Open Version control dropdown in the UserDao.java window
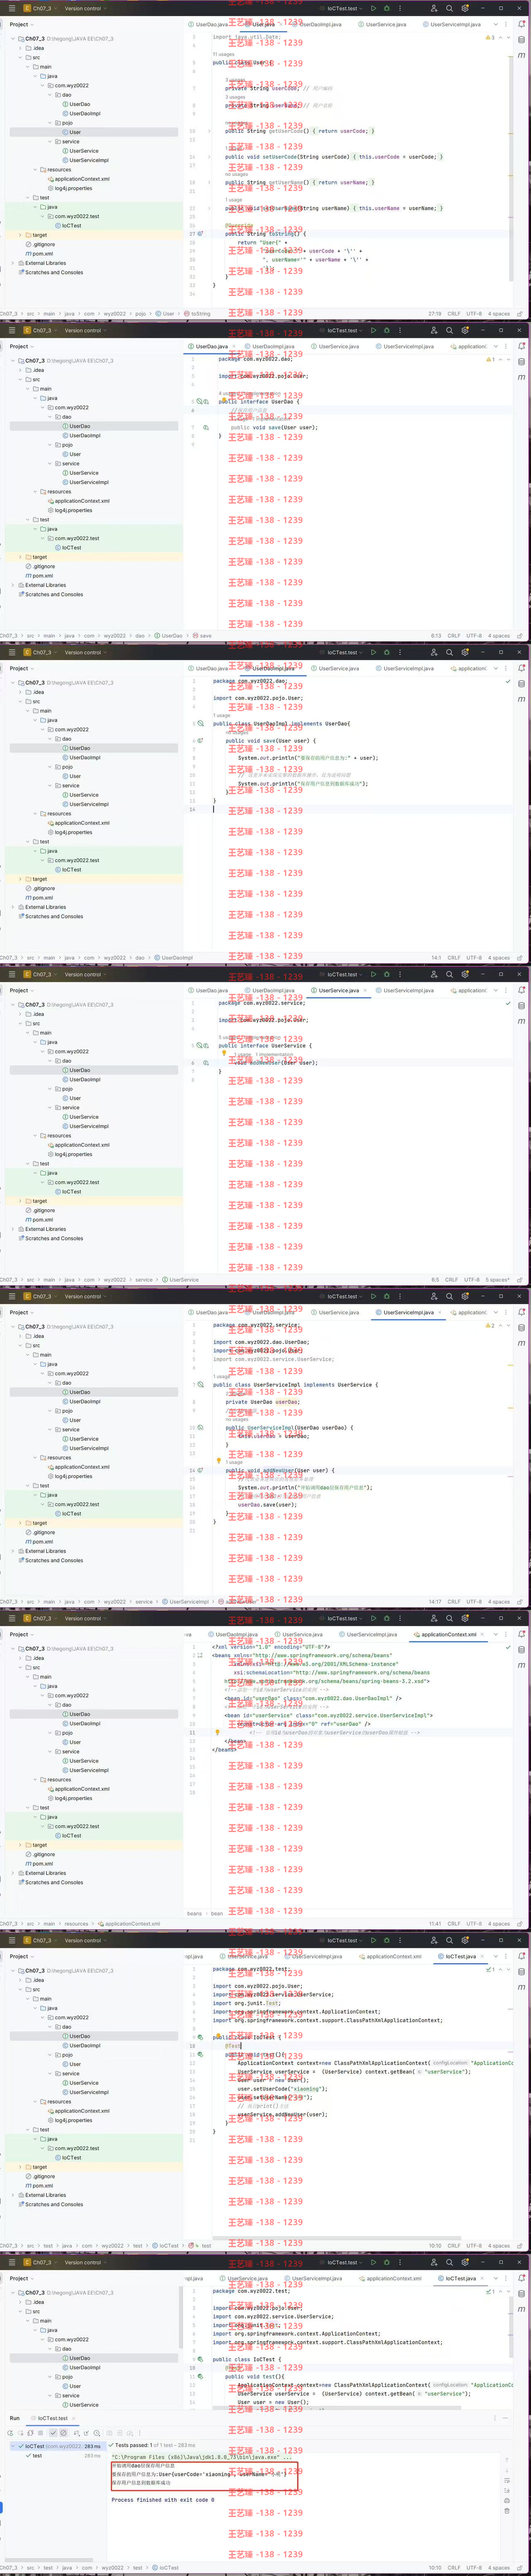 (85, 330)
